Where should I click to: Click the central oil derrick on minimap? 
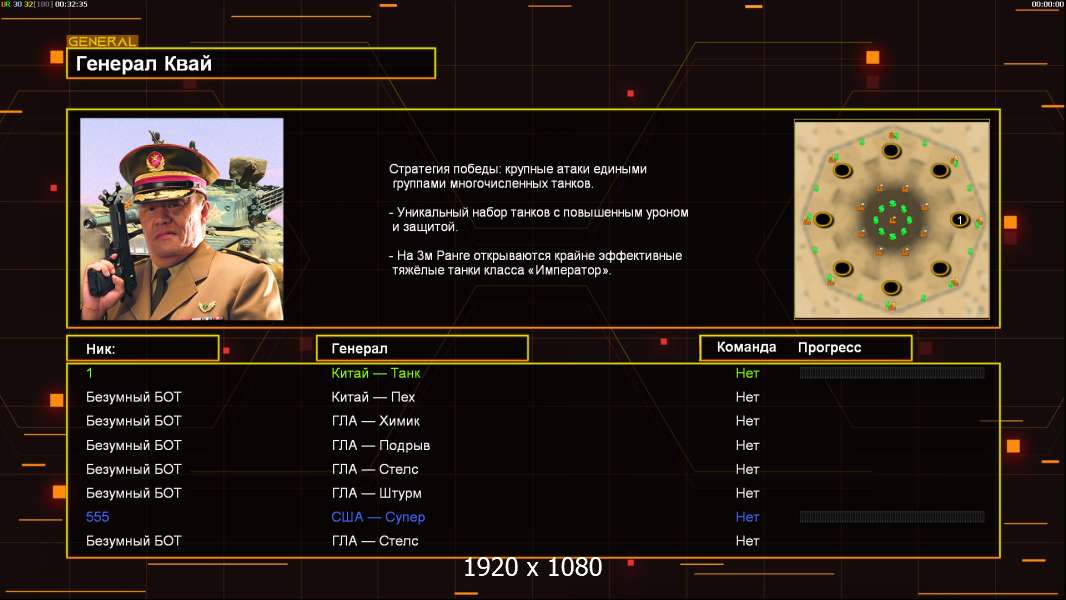(891, 220)
